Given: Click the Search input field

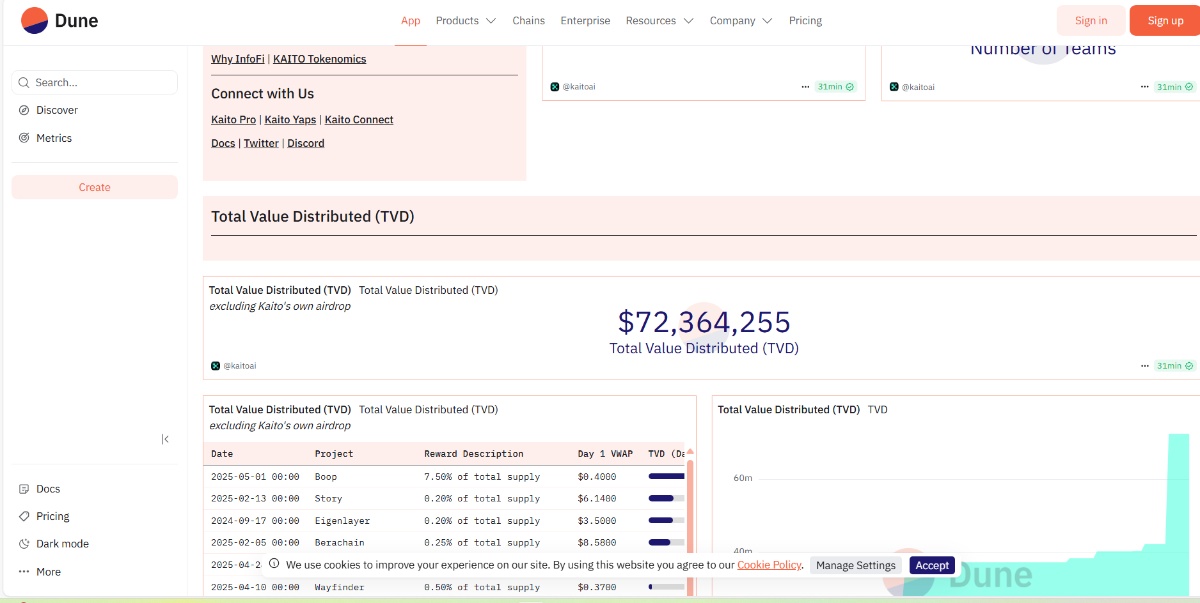Looking at the screenshot, I should click(x=100, y=83).
